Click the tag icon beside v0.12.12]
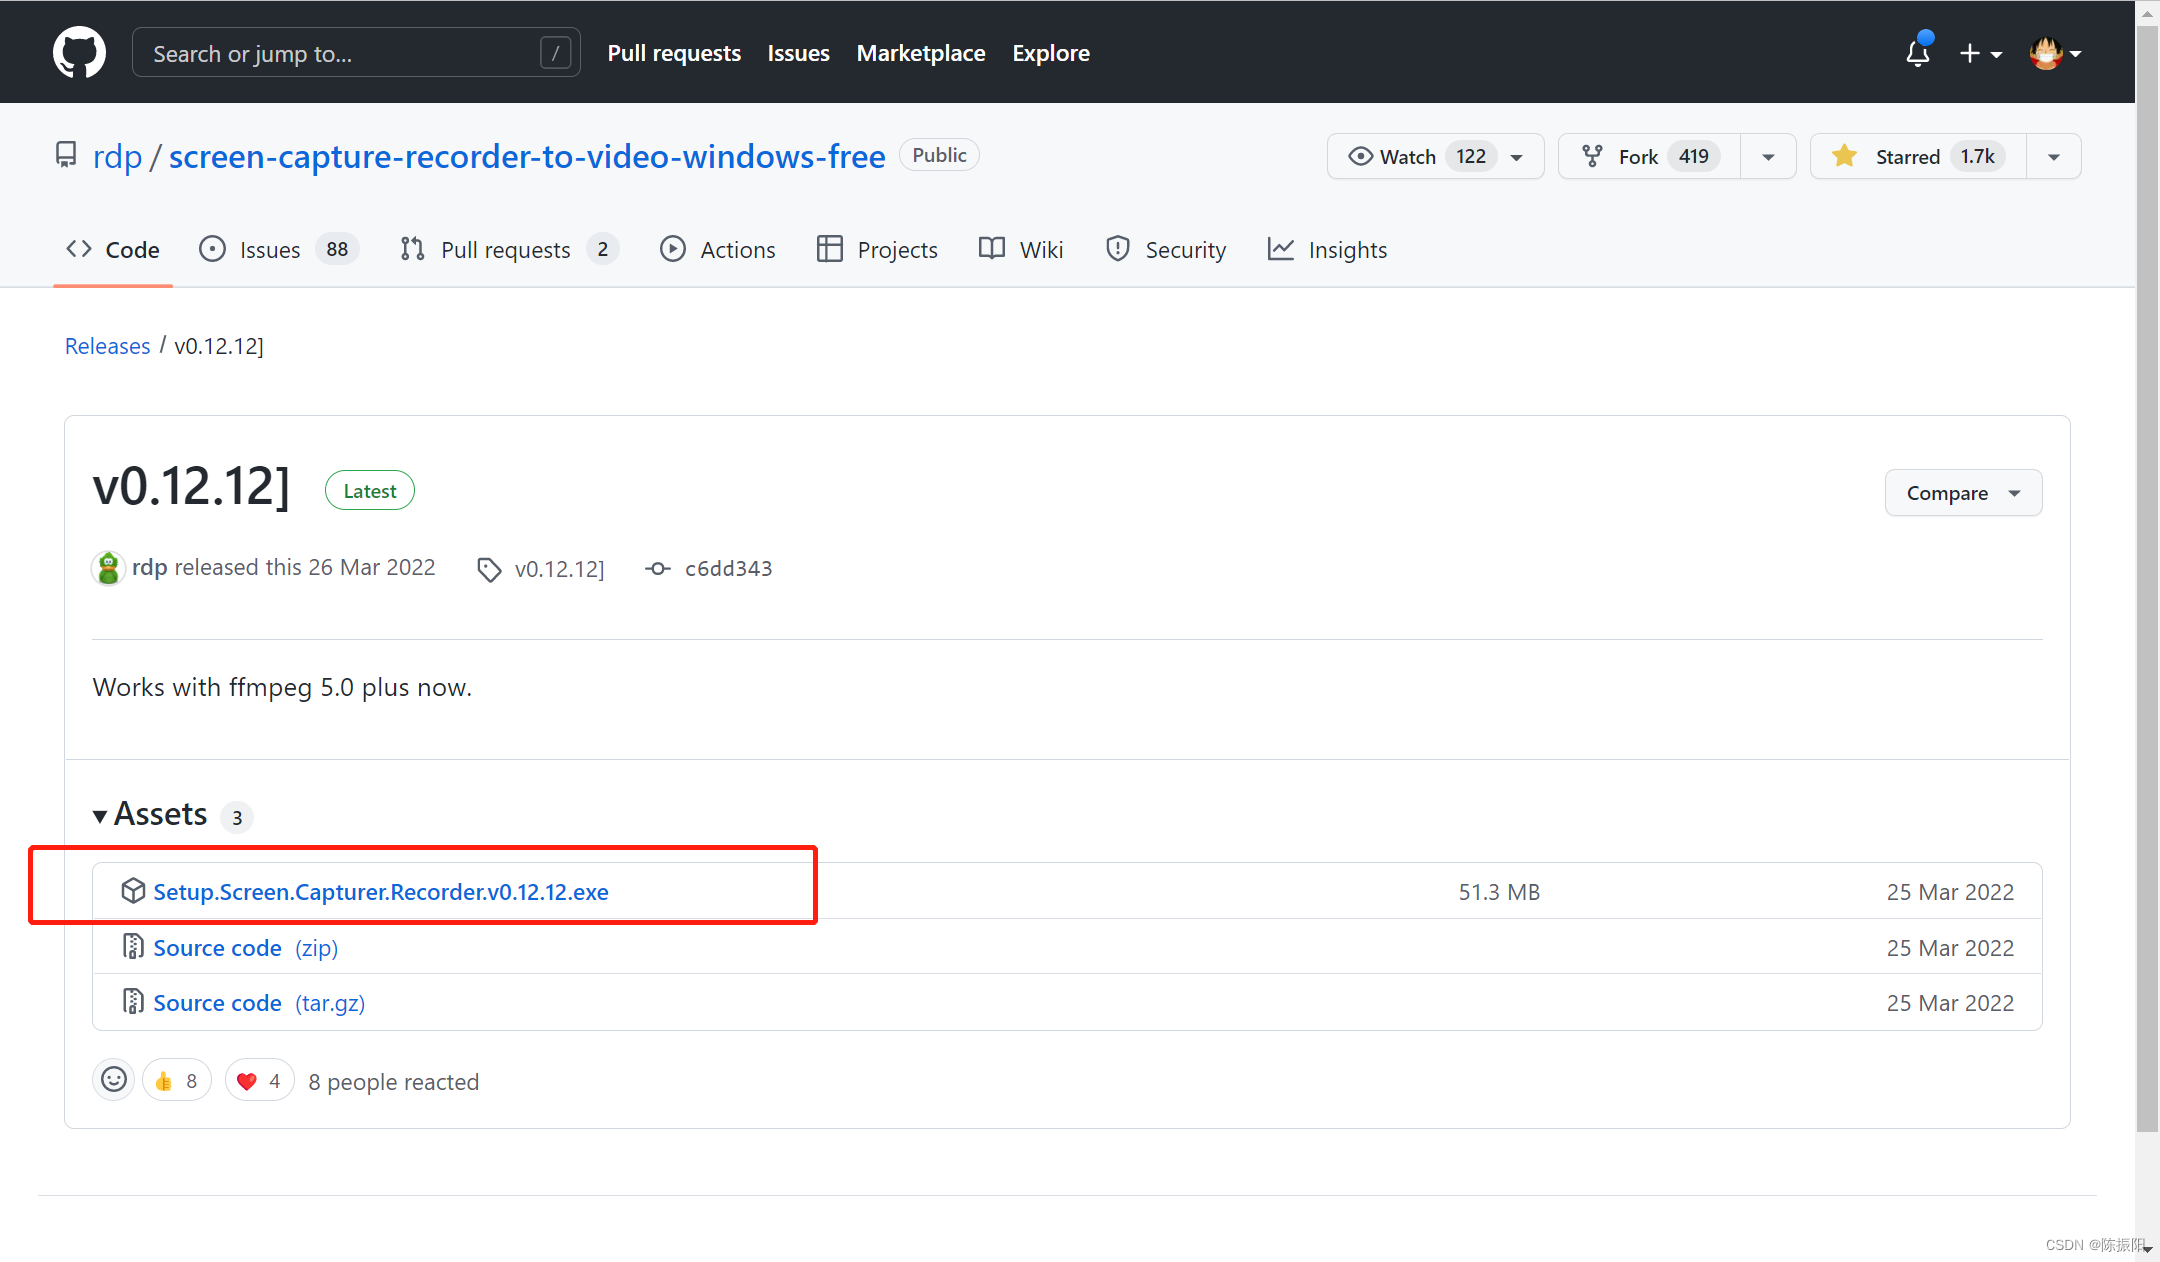This screenshot has width=2160, height=1262. pyautogui.click(x=489, y=568)
